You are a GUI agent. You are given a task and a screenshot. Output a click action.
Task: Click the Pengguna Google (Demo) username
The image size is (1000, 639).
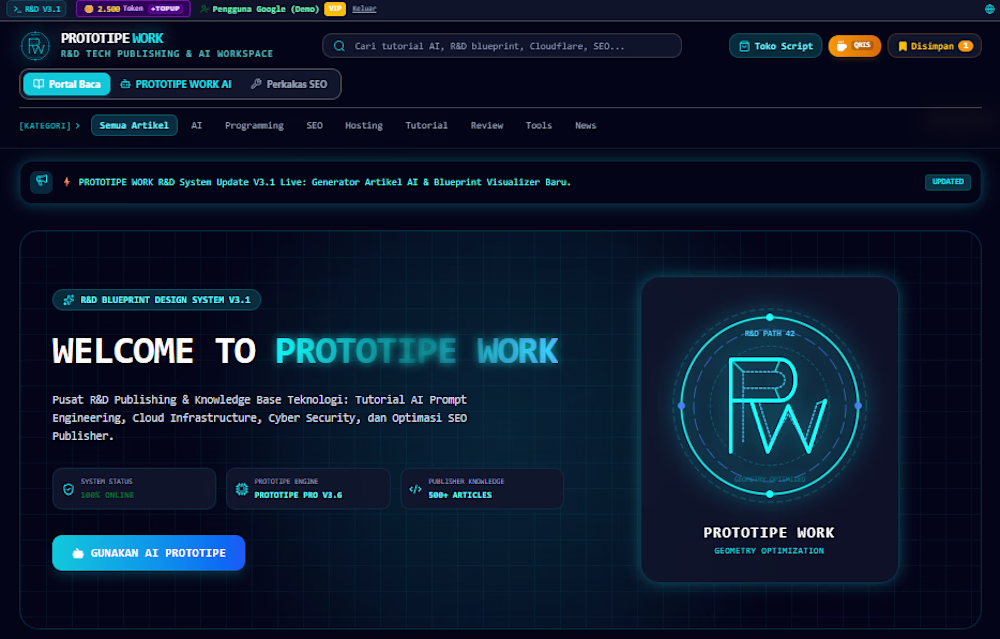coord(265,9)
